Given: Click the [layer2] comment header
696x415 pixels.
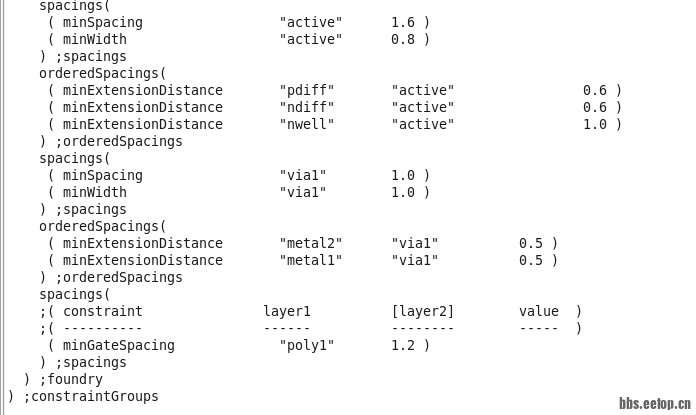Looking at the screenshot, I should point(423,312).
